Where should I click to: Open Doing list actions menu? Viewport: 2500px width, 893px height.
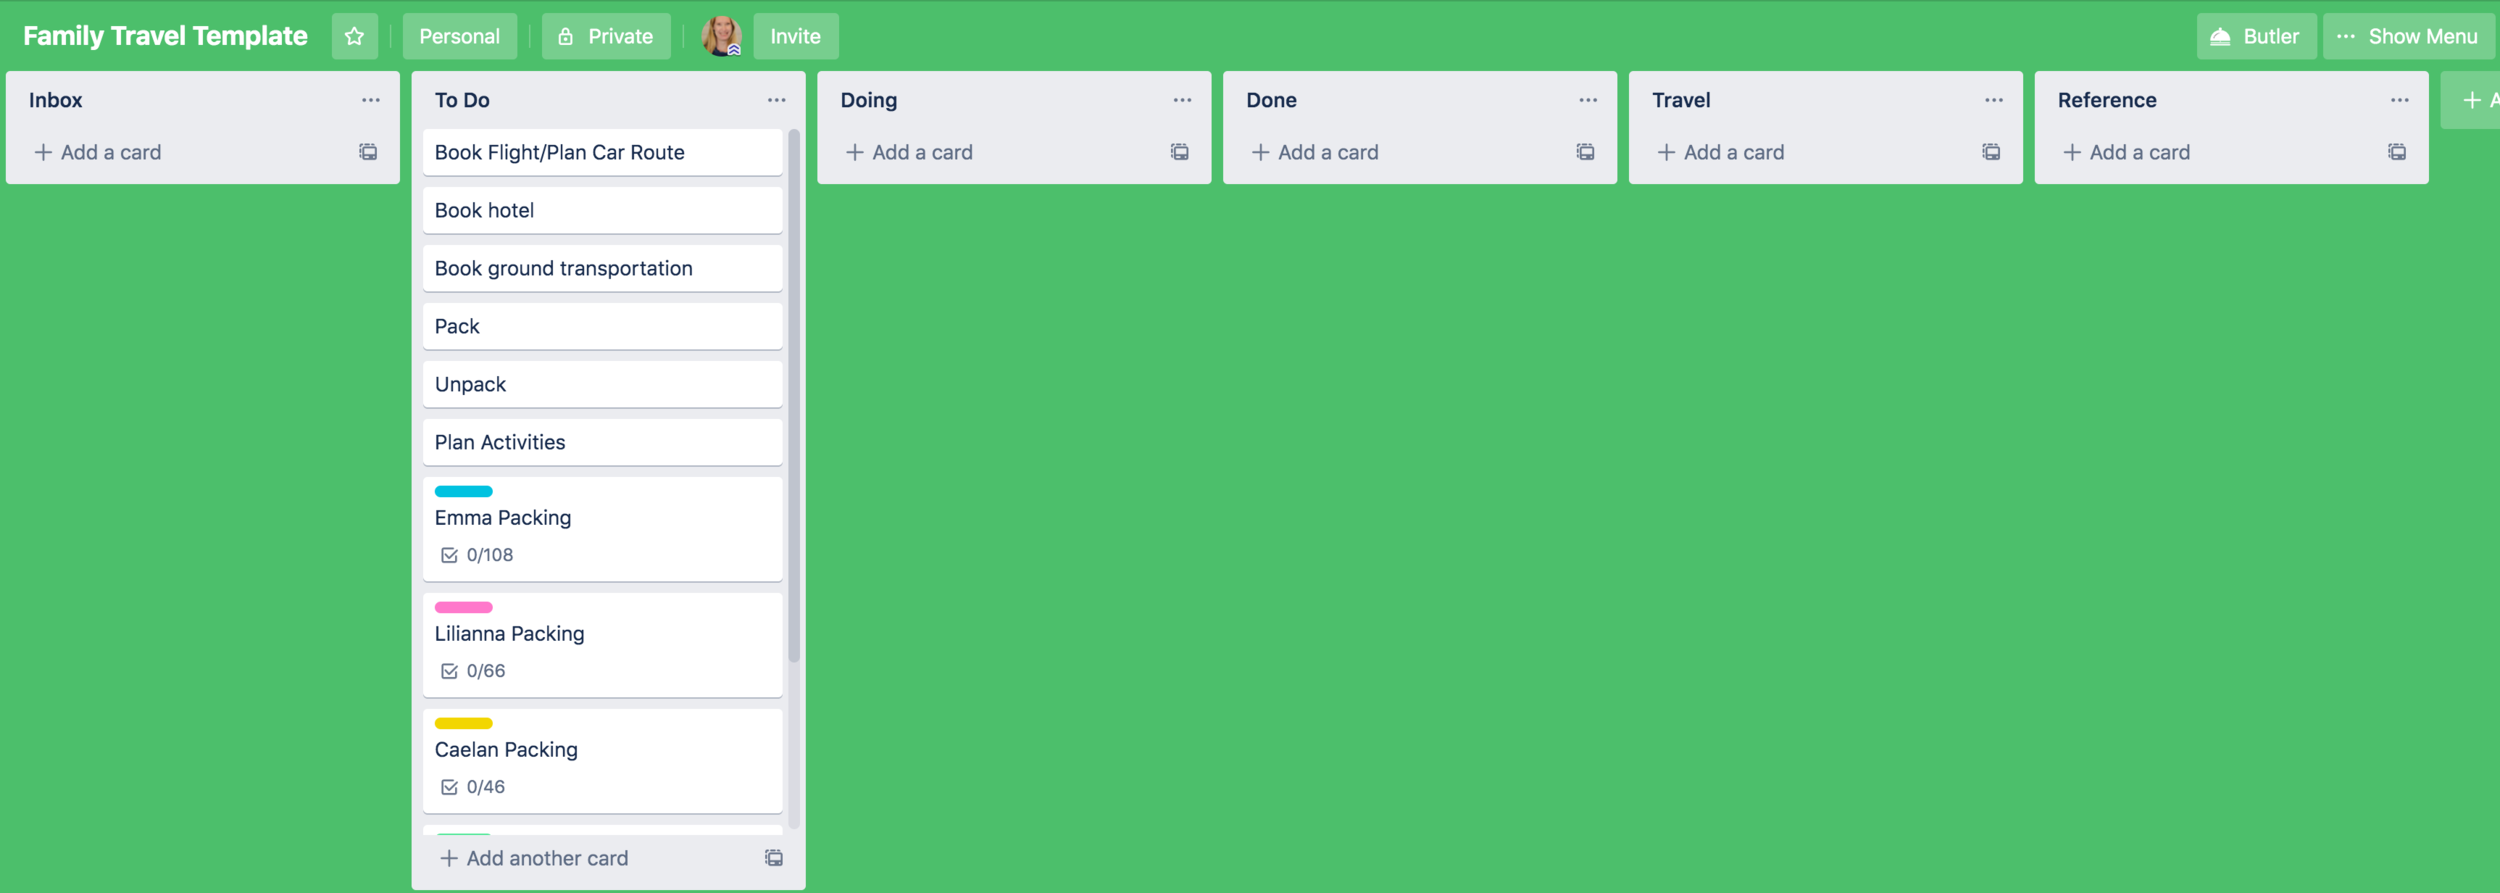point(1183,100)
